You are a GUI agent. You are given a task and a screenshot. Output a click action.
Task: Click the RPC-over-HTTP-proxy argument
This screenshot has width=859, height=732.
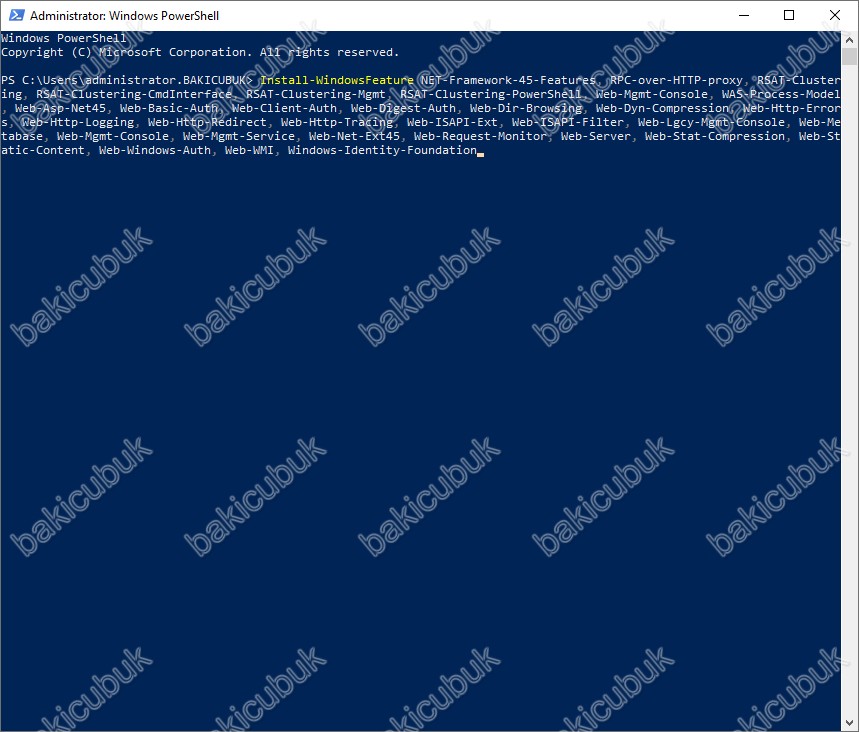pos(676,80)
